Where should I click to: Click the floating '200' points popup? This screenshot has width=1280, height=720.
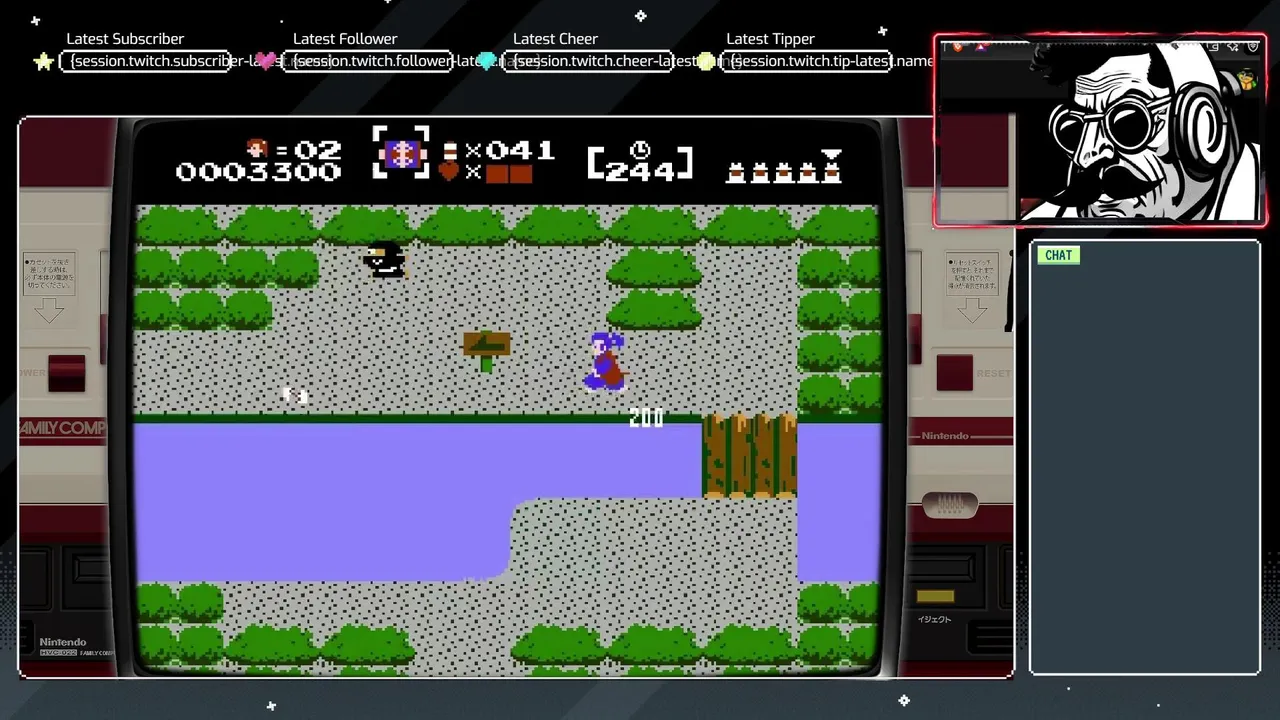pos(646,418)
